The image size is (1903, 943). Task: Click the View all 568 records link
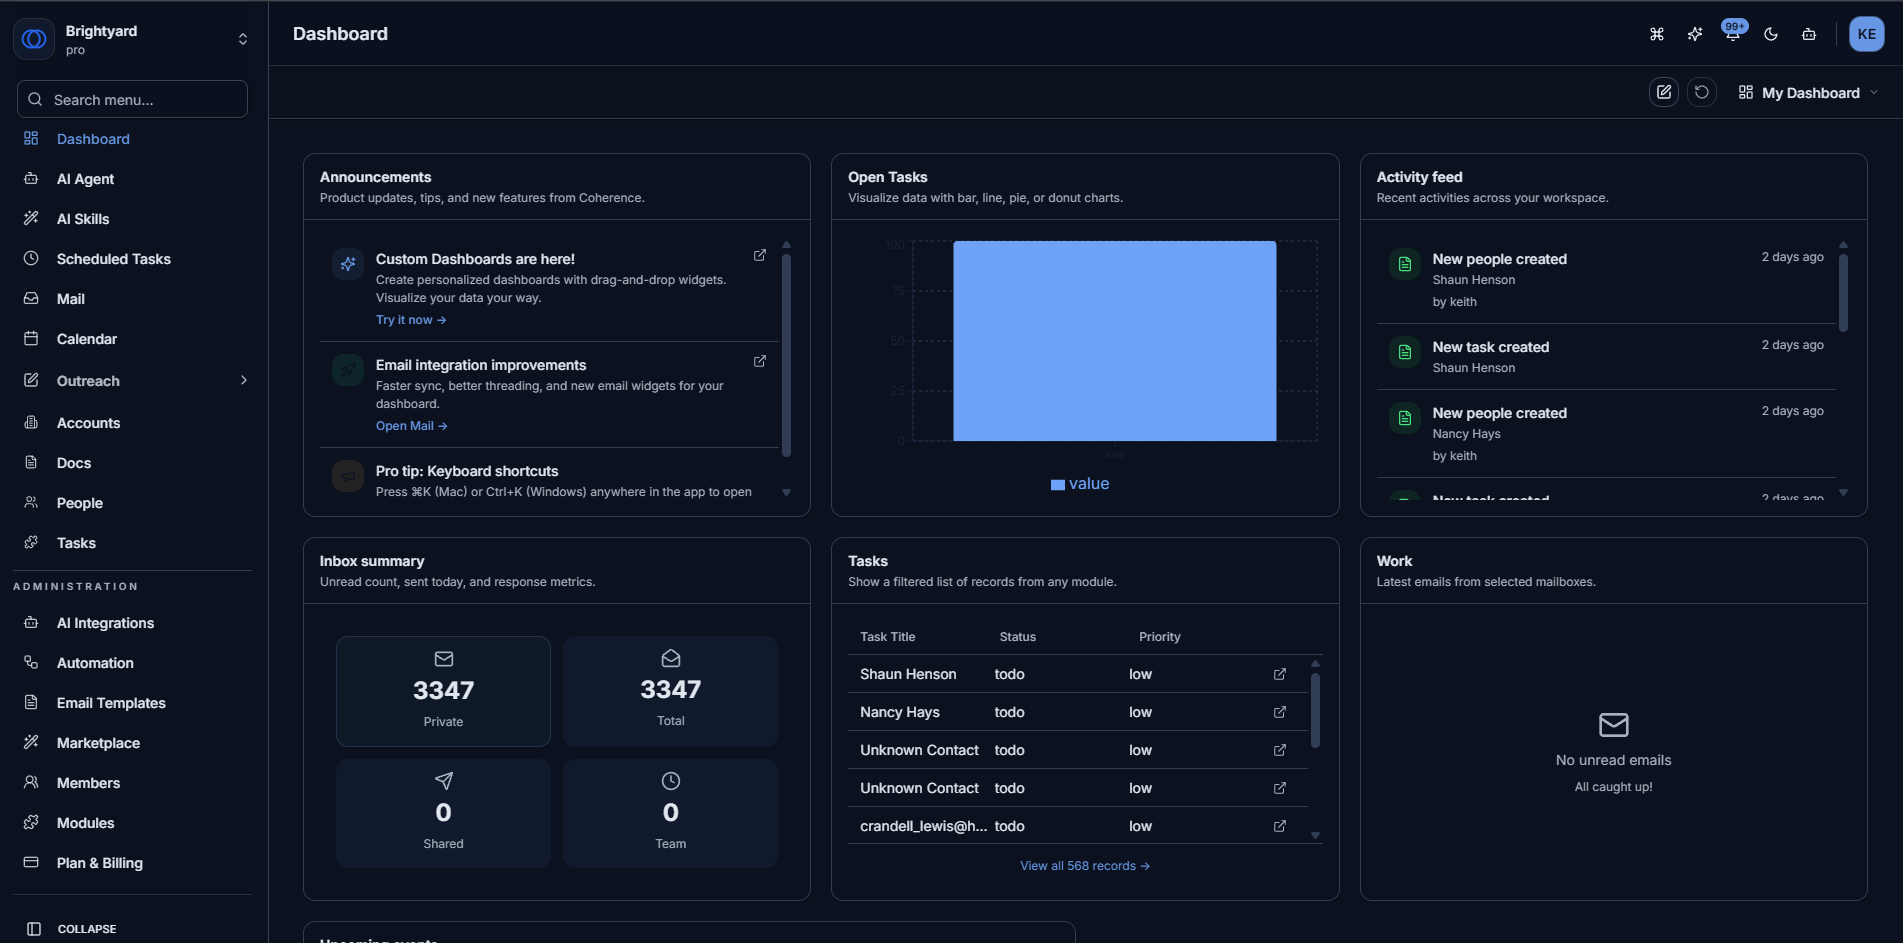(1084, 865)
